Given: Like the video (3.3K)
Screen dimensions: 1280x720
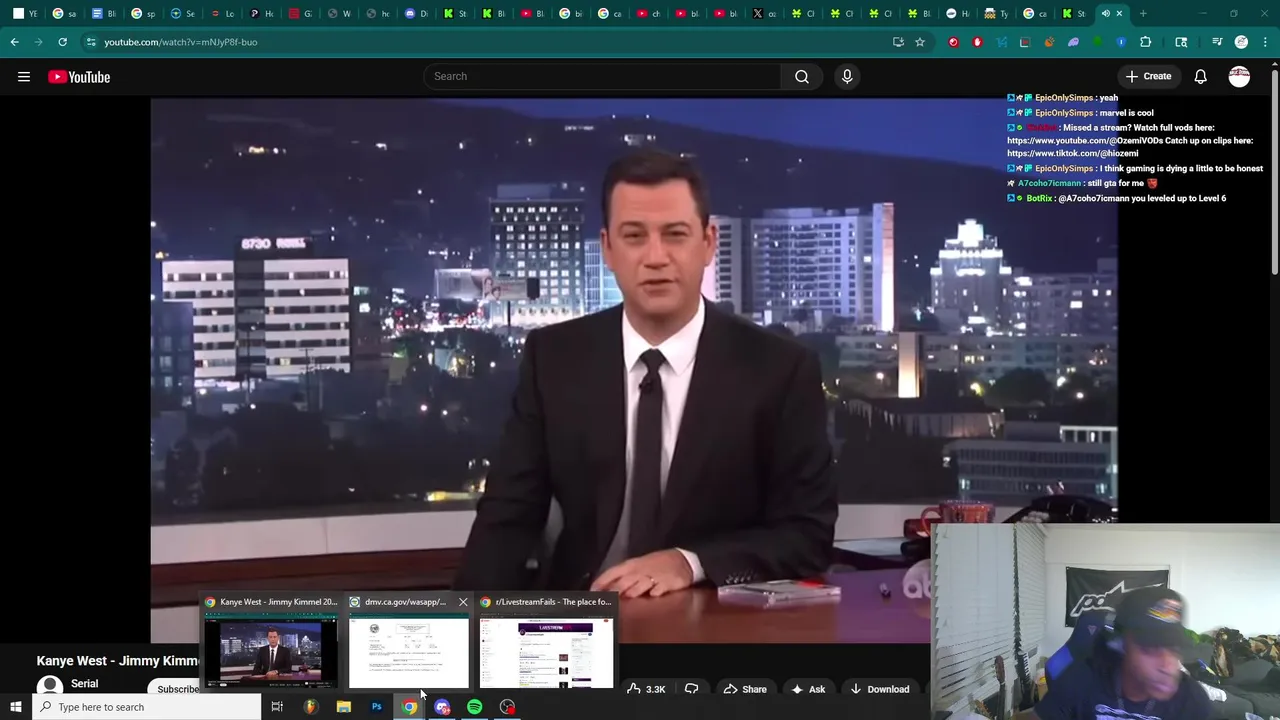Looking at the screenshot, I should point(646,689).
